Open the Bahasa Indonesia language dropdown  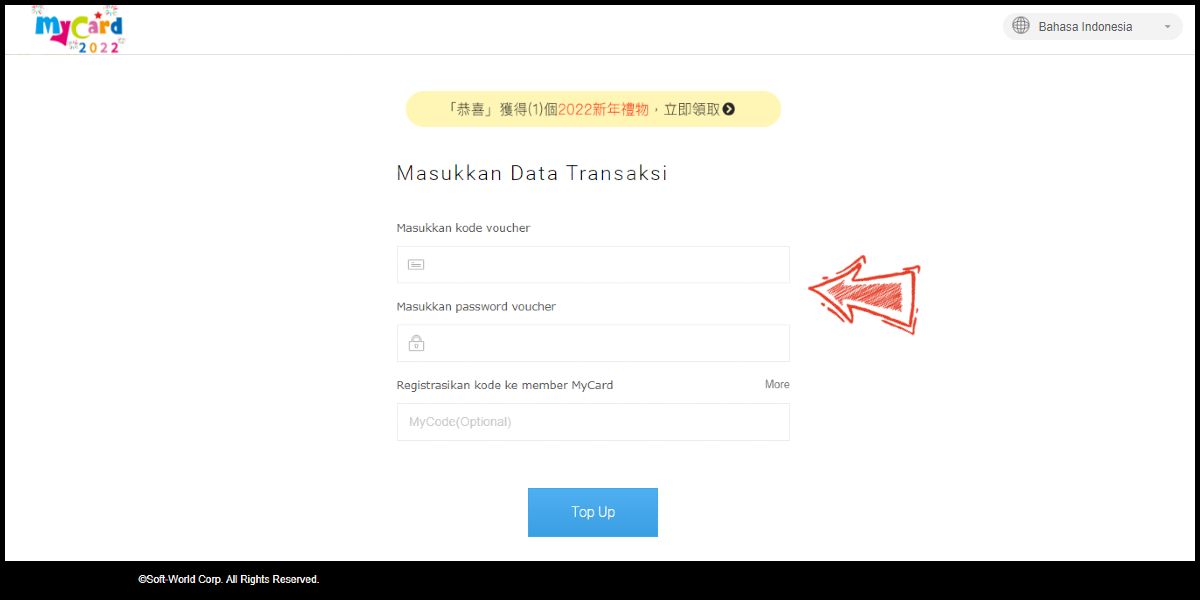click(1093, 26)
